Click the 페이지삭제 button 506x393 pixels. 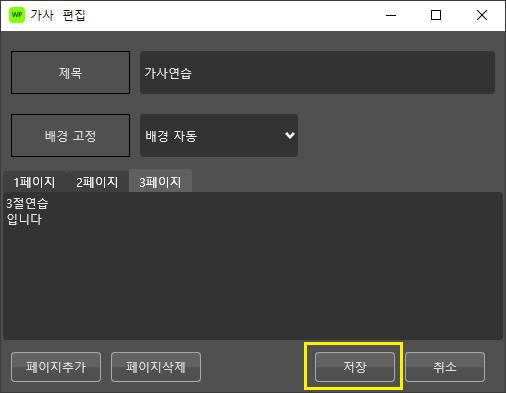(156, 367)
